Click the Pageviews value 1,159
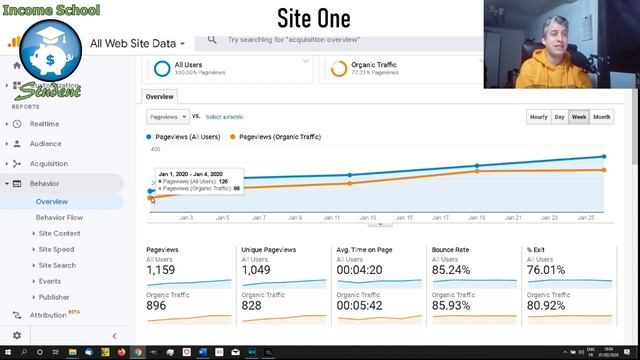This screenshot has width=640, height=360. click(x=161, y=270)
